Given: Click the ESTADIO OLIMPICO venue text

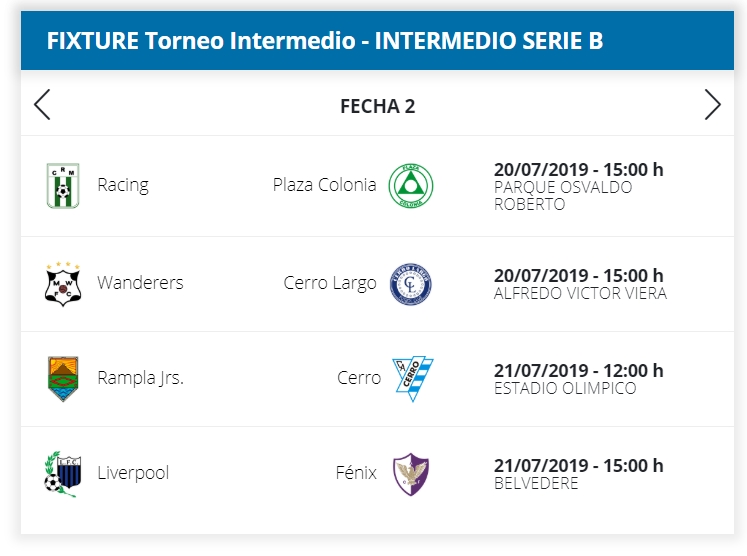Looking at the screenshot, I should [565, 389].
